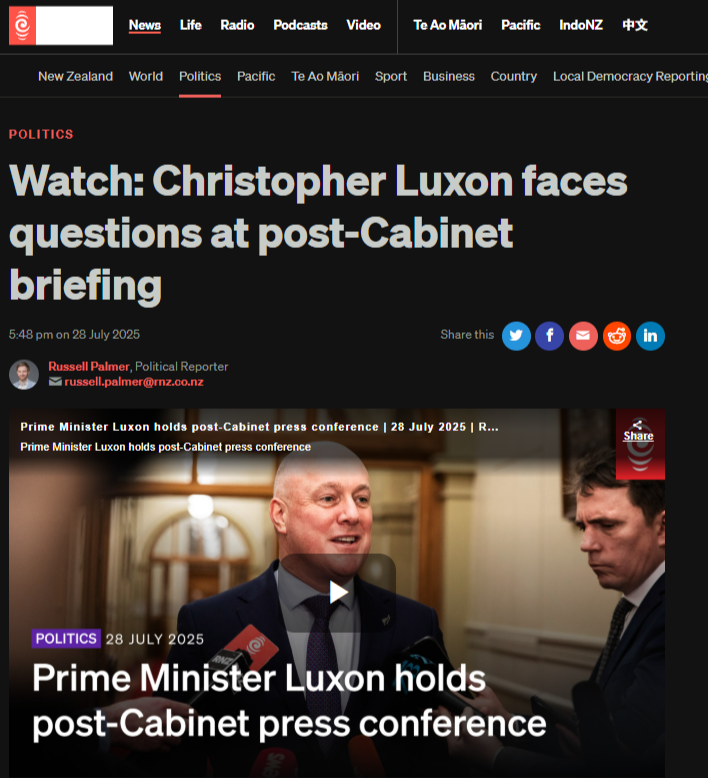The image size is (708, 778).
Task: Click the video Share icon
Action: point(638,431)
